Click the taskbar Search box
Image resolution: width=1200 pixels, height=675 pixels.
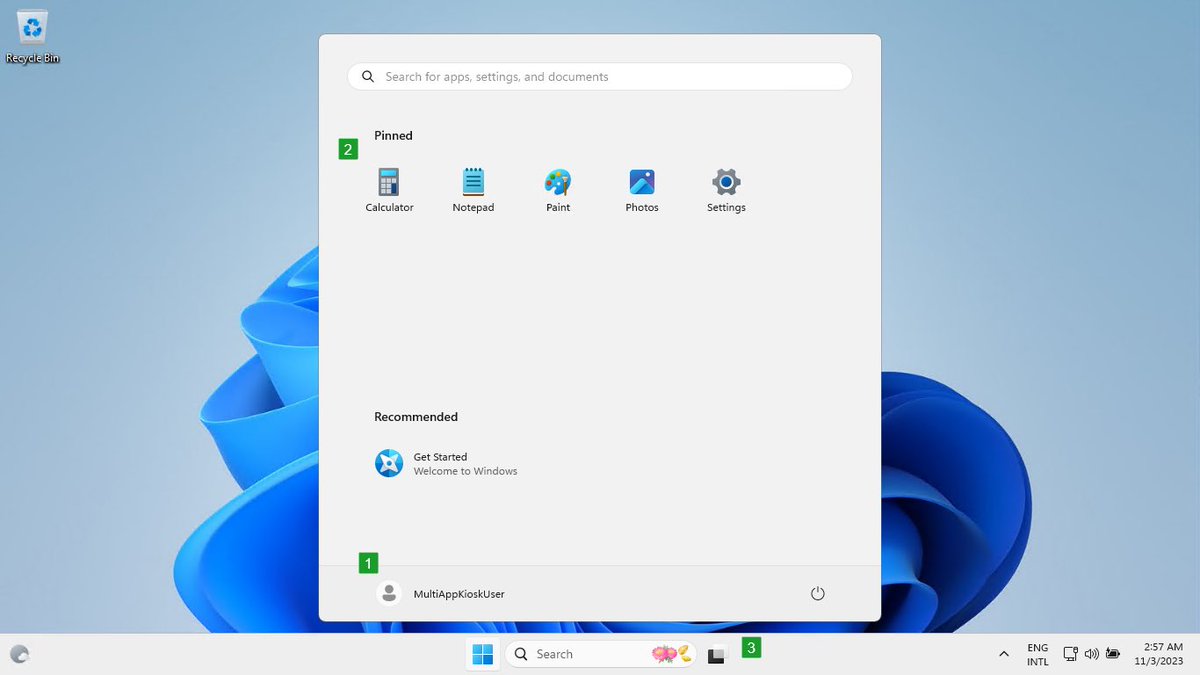[601, 654]
